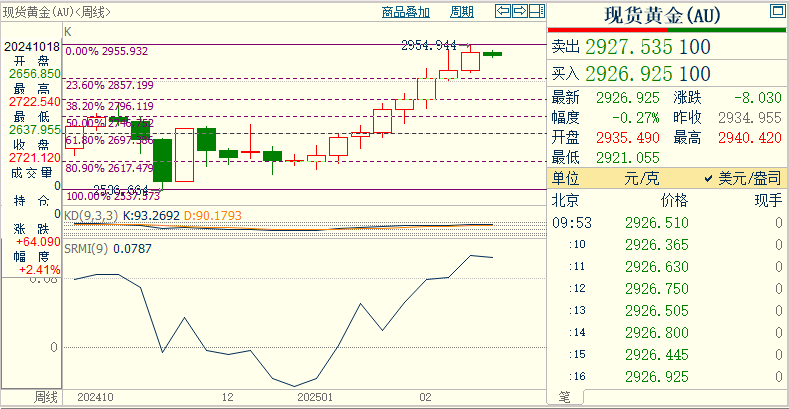This screenshot has height=409, width=789.
Task: Click the D:90.1793 indicator value
Action: (213, 216)
